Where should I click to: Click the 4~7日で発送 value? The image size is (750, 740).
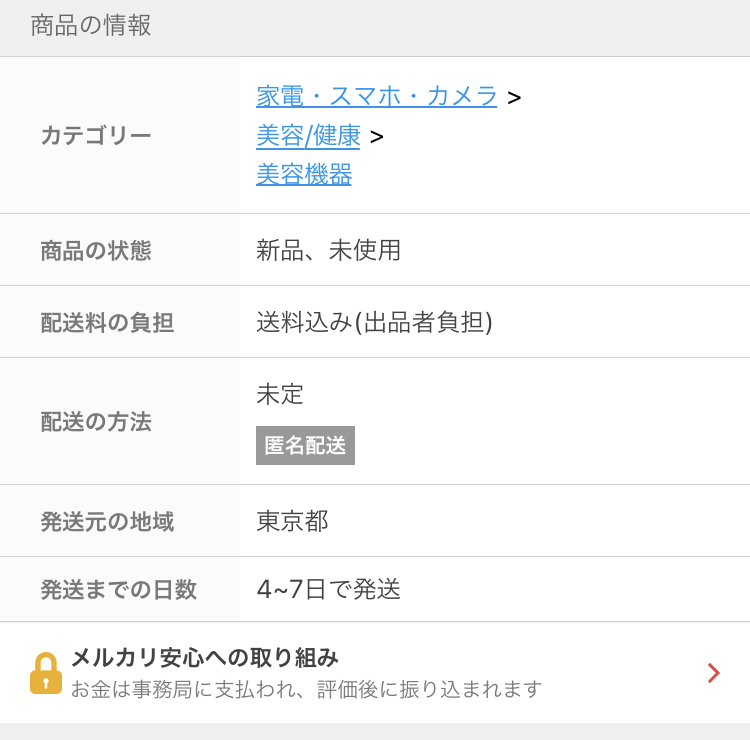point(328,589)
